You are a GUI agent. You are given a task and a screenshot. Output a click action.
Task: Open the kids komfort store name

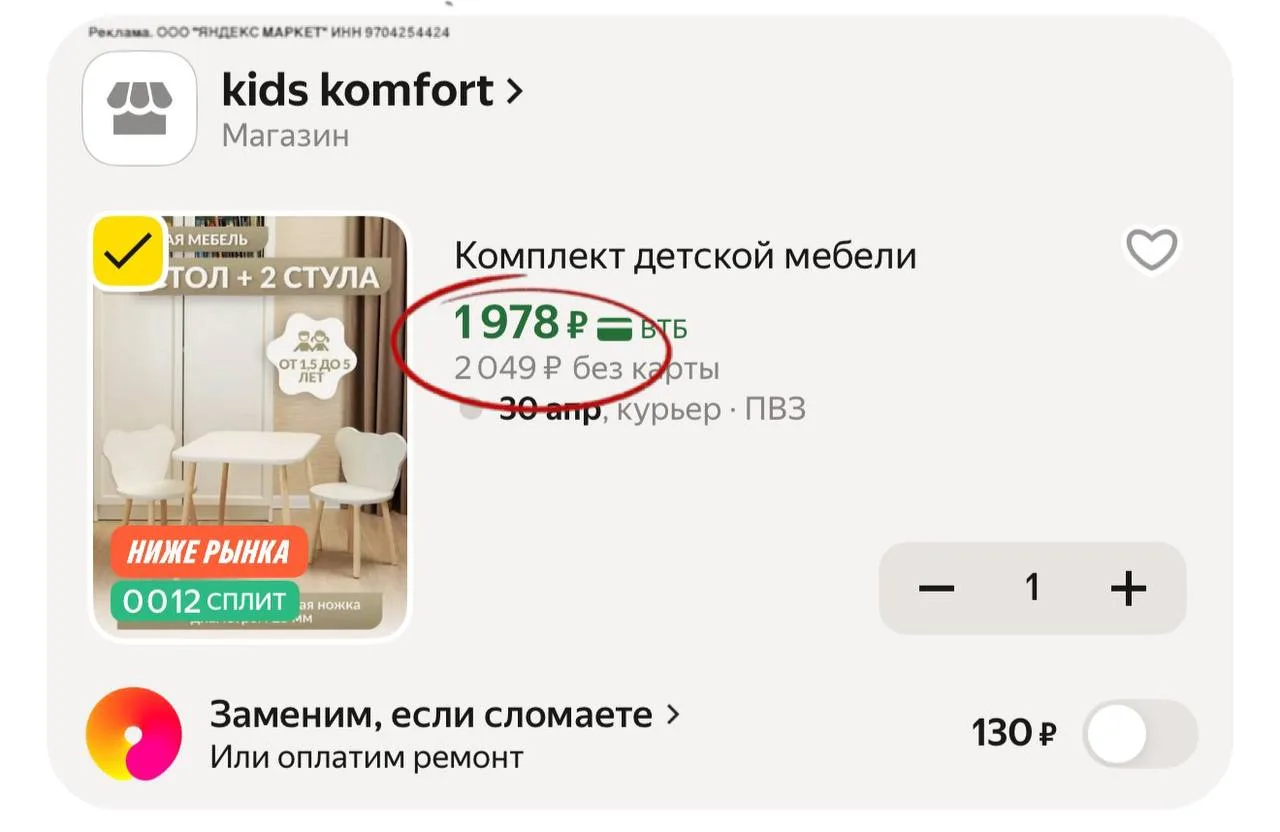pos(357,91)
